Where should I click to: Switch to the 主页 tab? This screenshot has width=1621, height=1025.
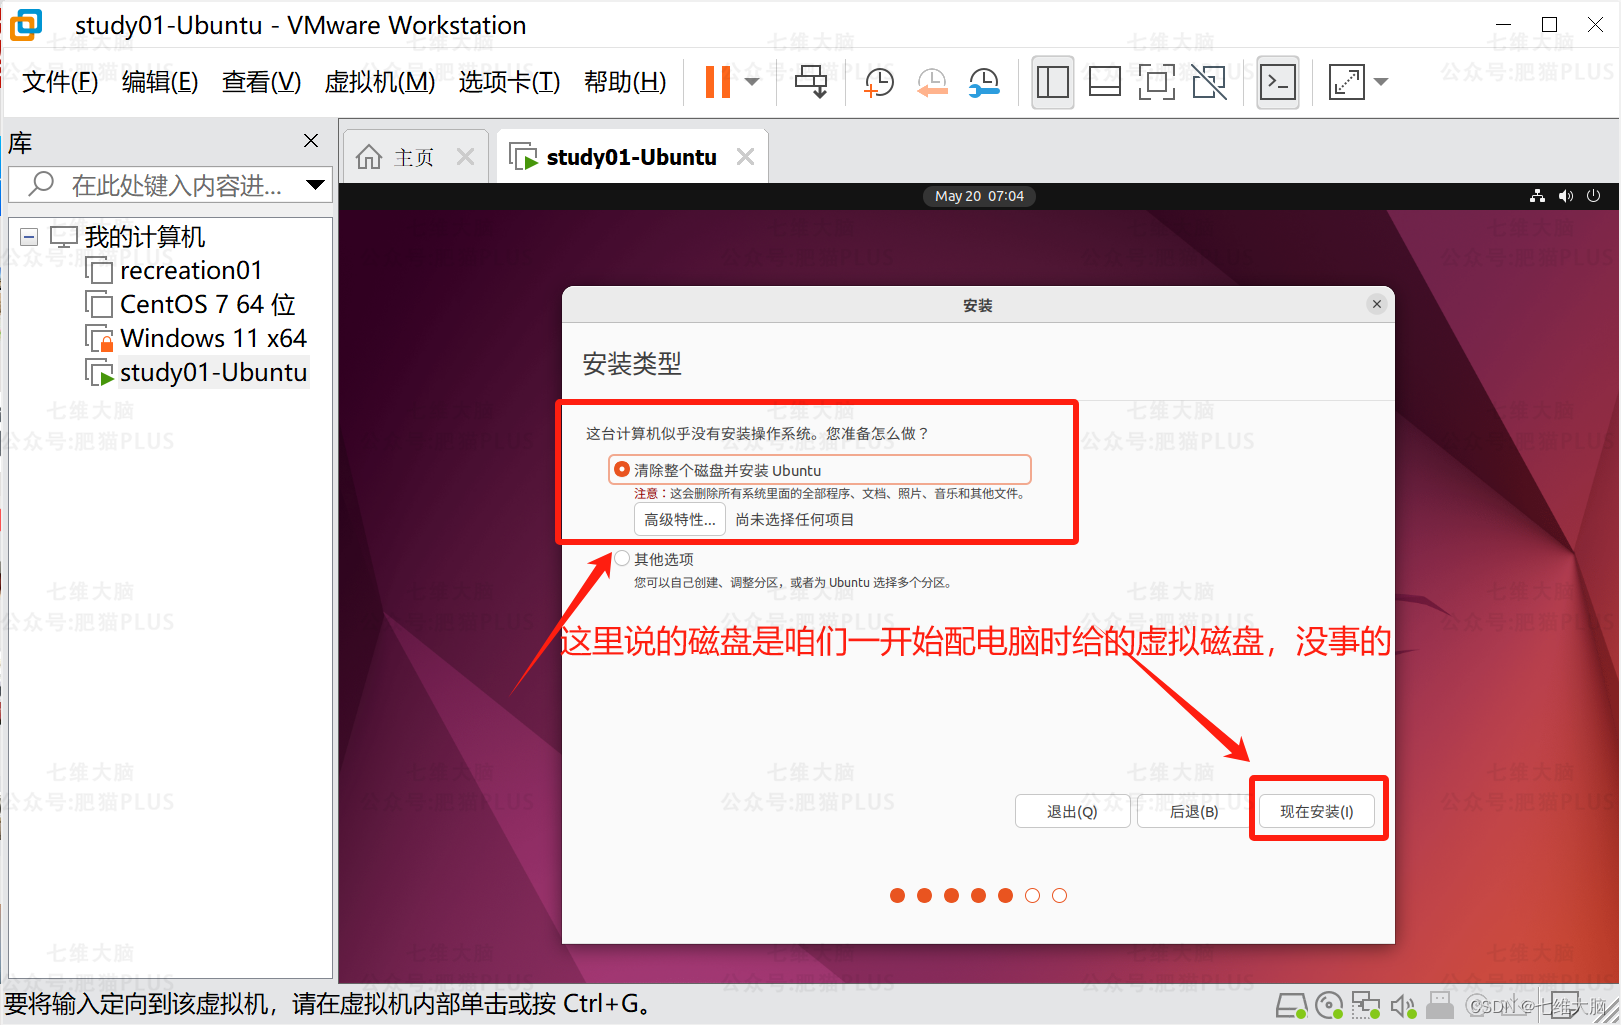point(414,157)
